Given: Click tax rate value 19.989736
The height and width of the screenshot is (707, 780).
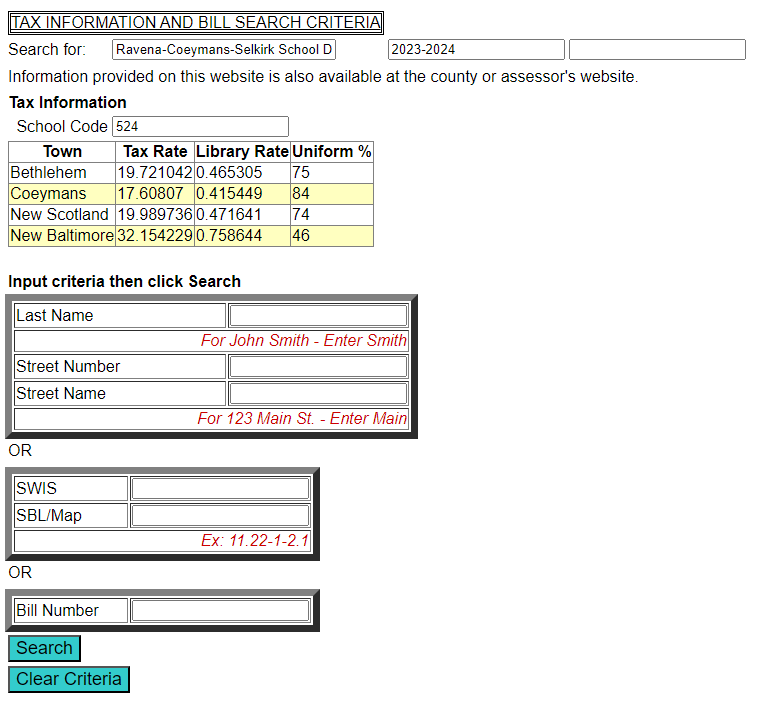Looking at the screenshot, I should (x=155, y=214).
